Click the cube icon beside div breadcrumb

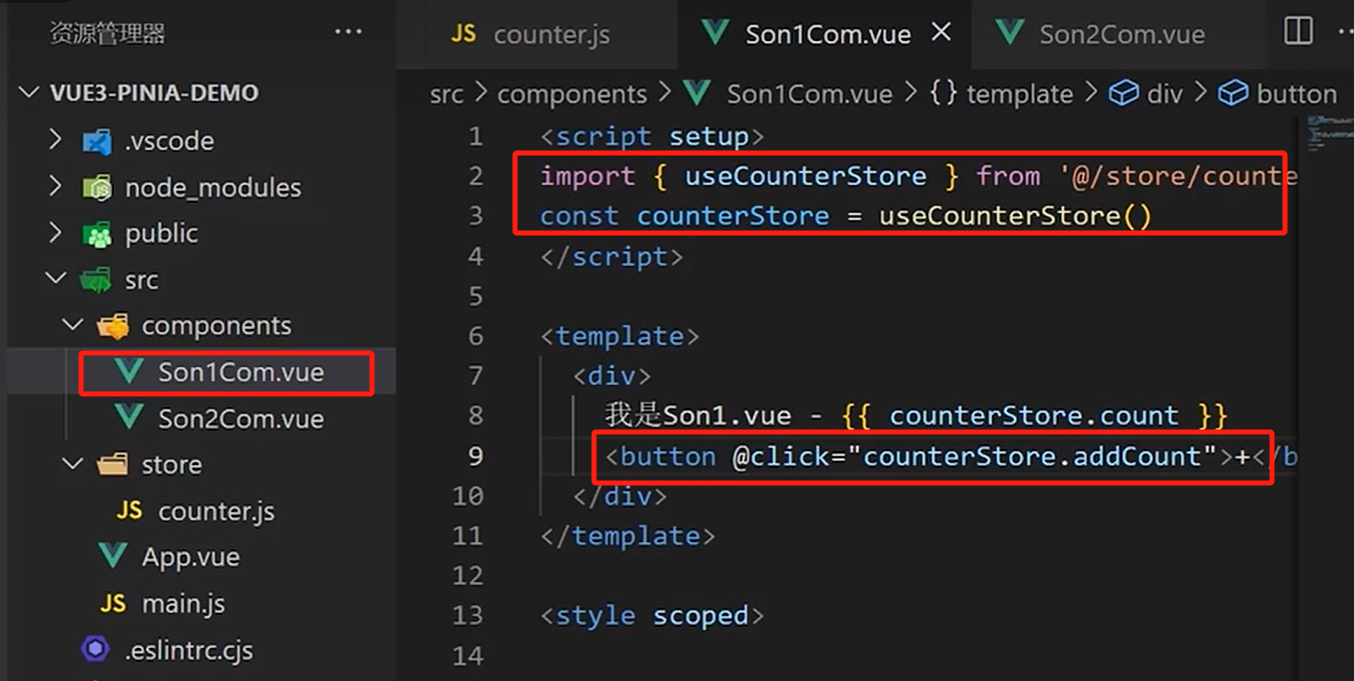coord(1124,93)
